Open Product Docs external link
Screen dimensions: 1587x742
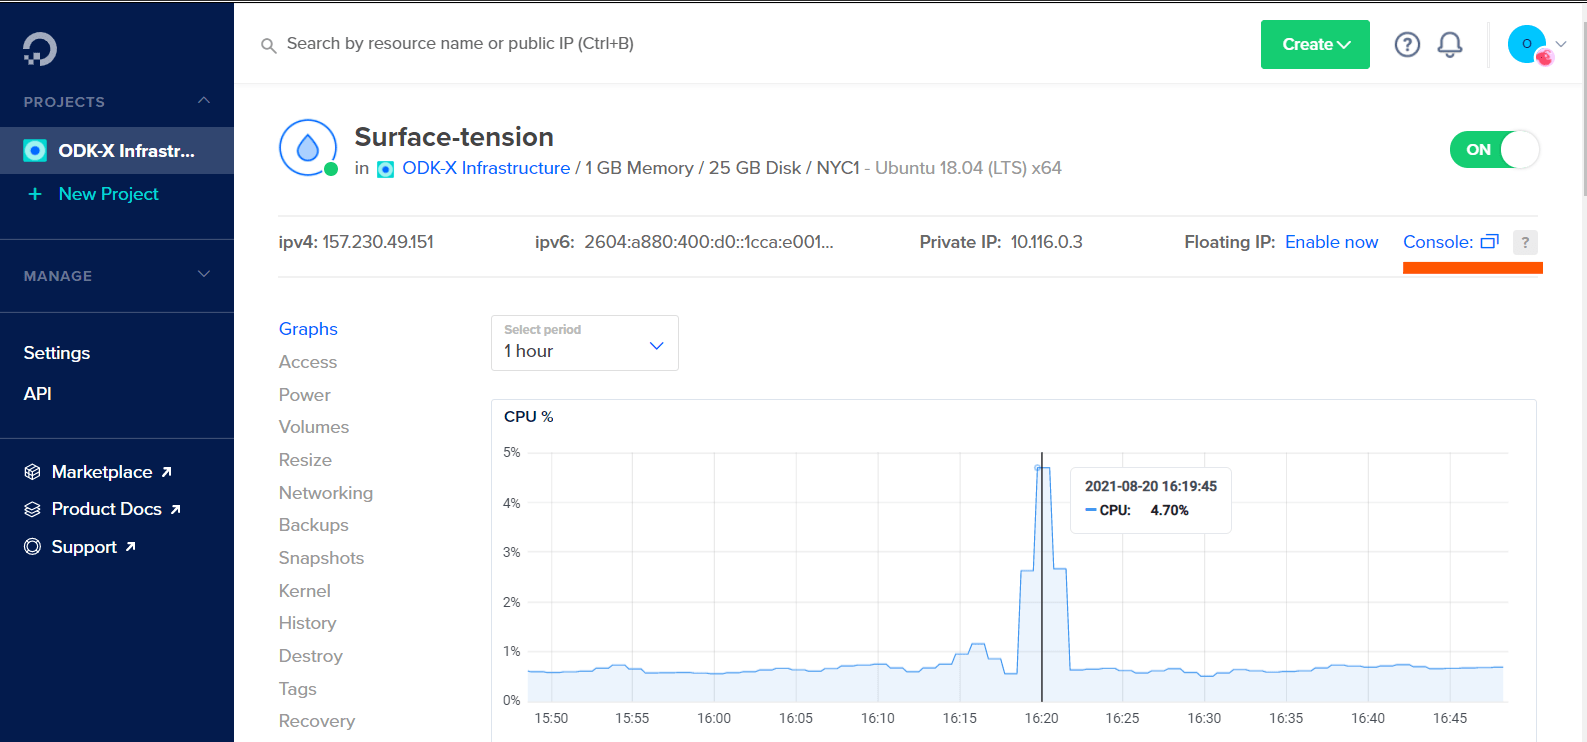(116, 509)
